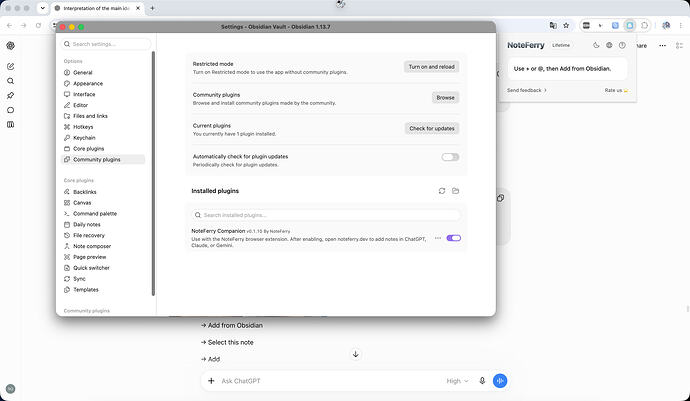Click plus attach button in ChatGPT composer
This screenshot has height=401, width=690.
pos(211,381)
